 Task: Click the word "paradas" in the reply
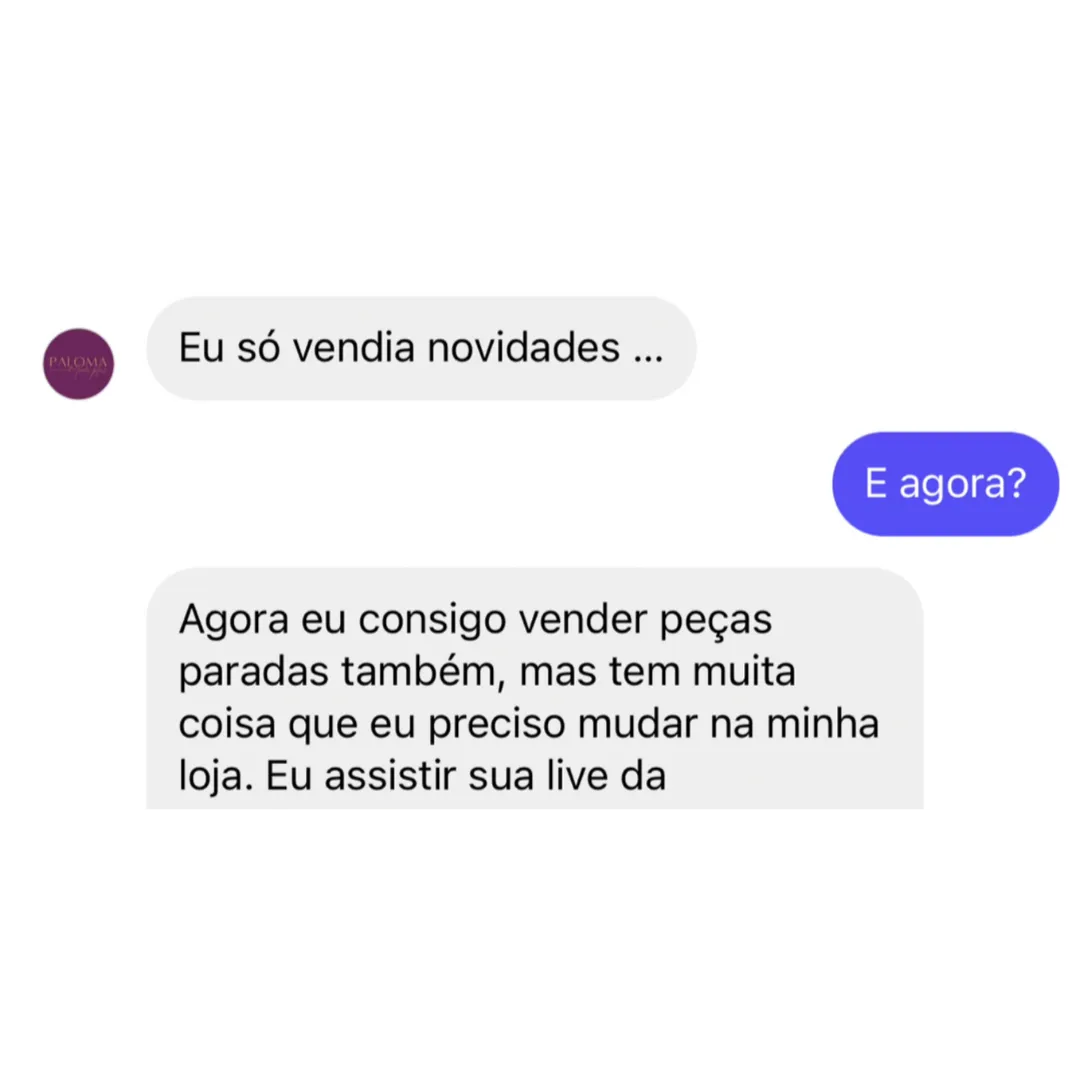tap(253, 672)
